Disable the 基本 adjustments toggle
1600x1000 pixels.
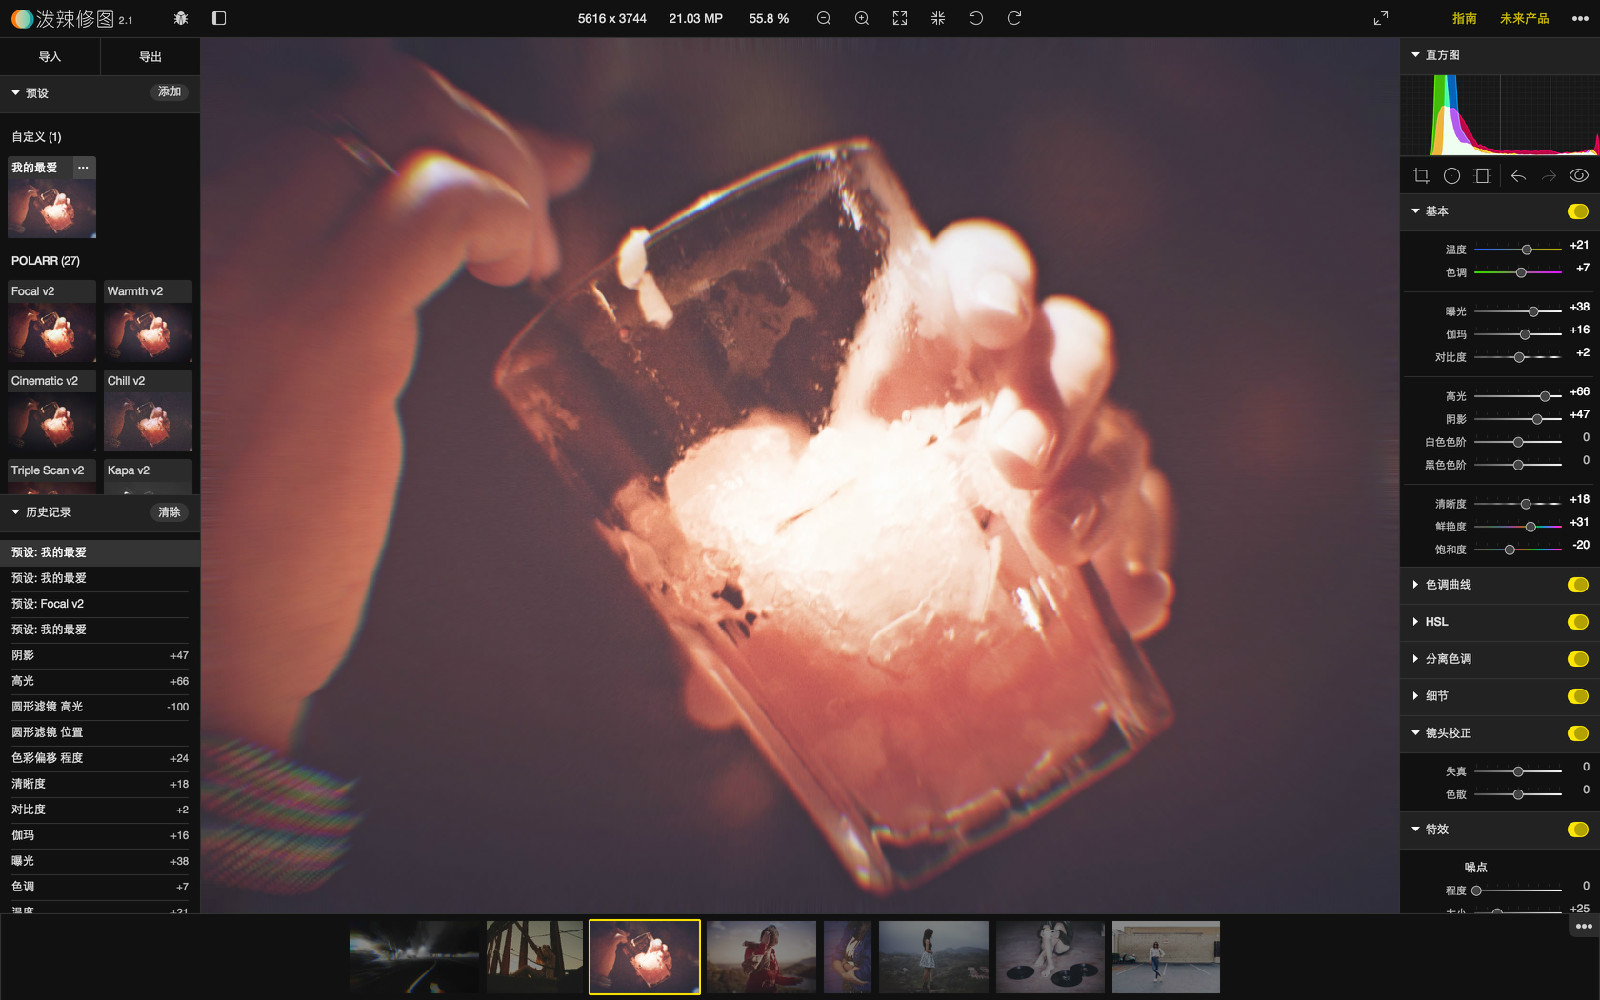click(x=1579, y=211)
